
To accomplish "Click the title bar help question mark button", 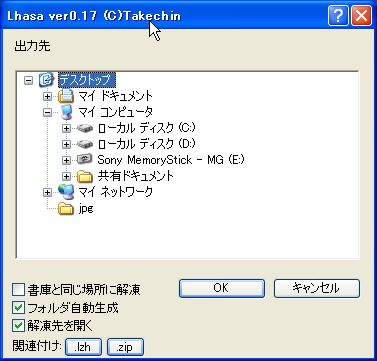I will pyautogui.click(x=338, y=16).
